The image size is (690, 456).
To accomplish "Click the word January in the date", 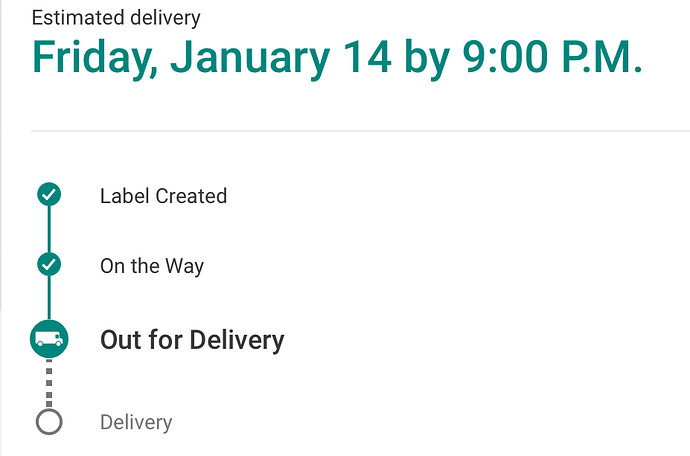I will (x=250, y=58).
